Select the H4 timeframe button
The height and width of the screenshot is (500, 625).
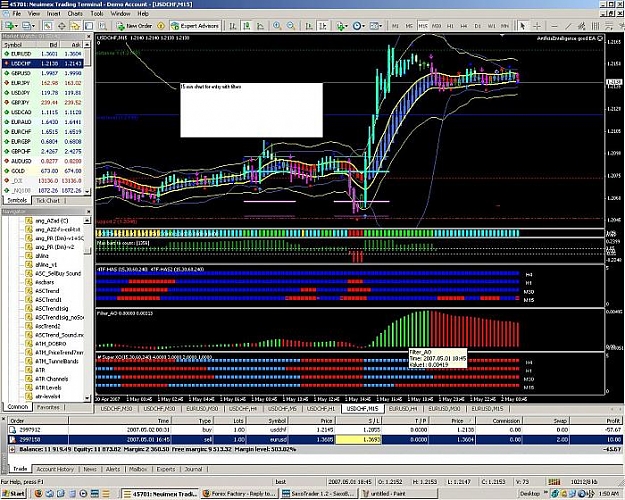pyautogui.click(x=464, y=26)
